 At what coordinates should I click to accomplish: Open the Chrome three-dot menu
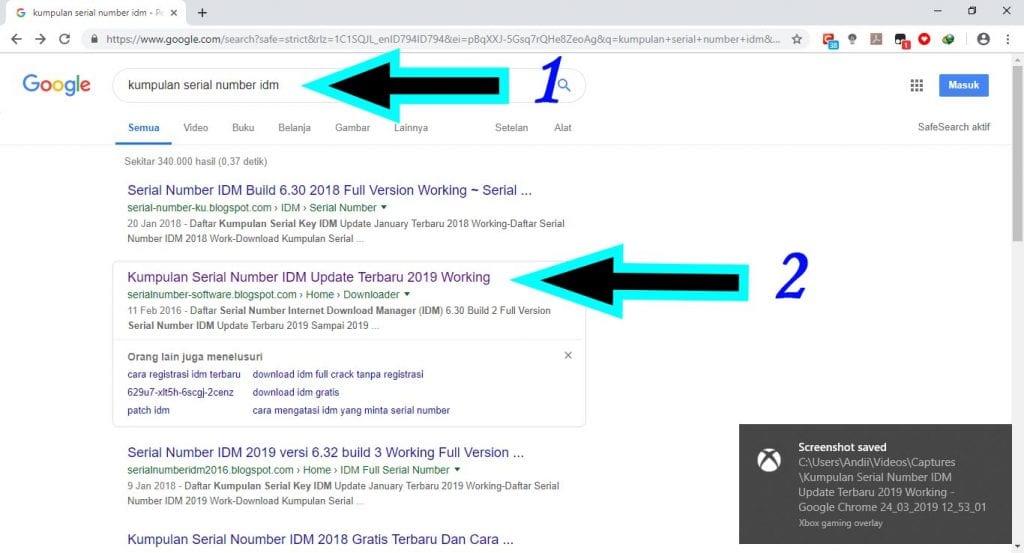point(1006,39)
